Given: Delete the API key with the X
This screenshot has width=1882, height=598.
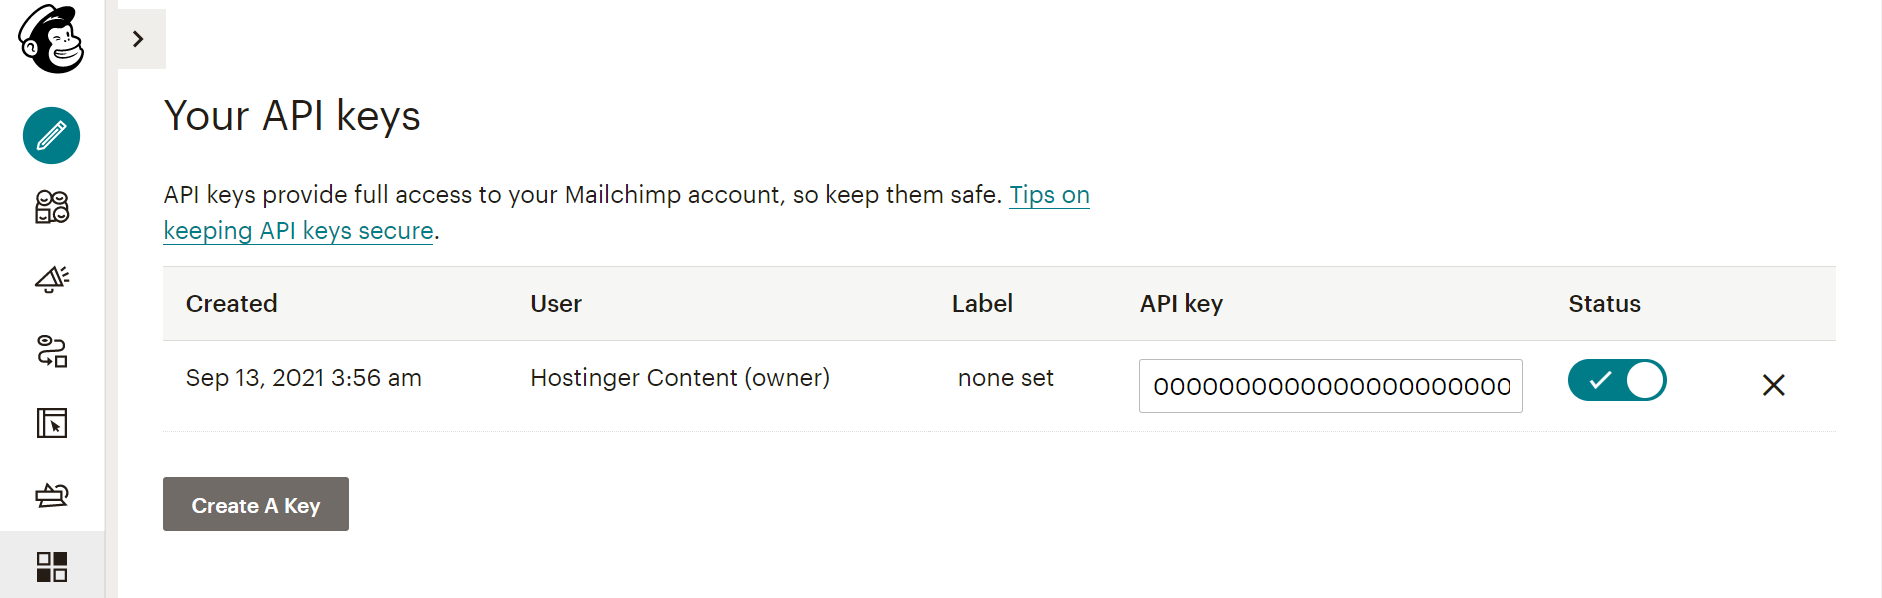Looking at the screenshot, I should (x=1773, y=385).
